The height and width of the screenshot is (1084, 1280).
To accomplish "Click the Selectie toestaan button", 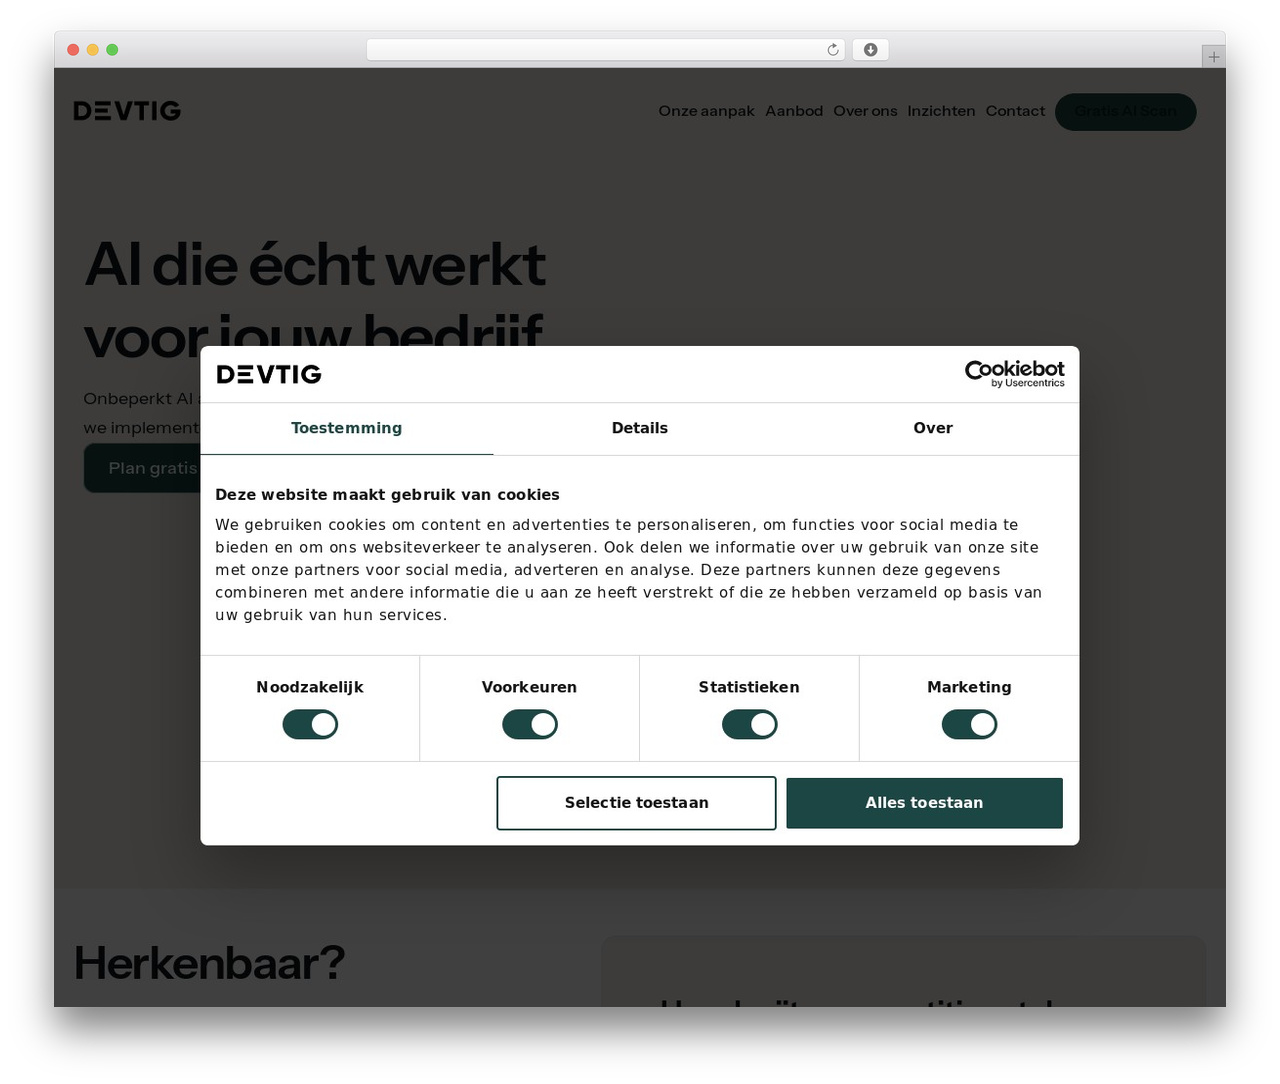I will pos(636,803).
